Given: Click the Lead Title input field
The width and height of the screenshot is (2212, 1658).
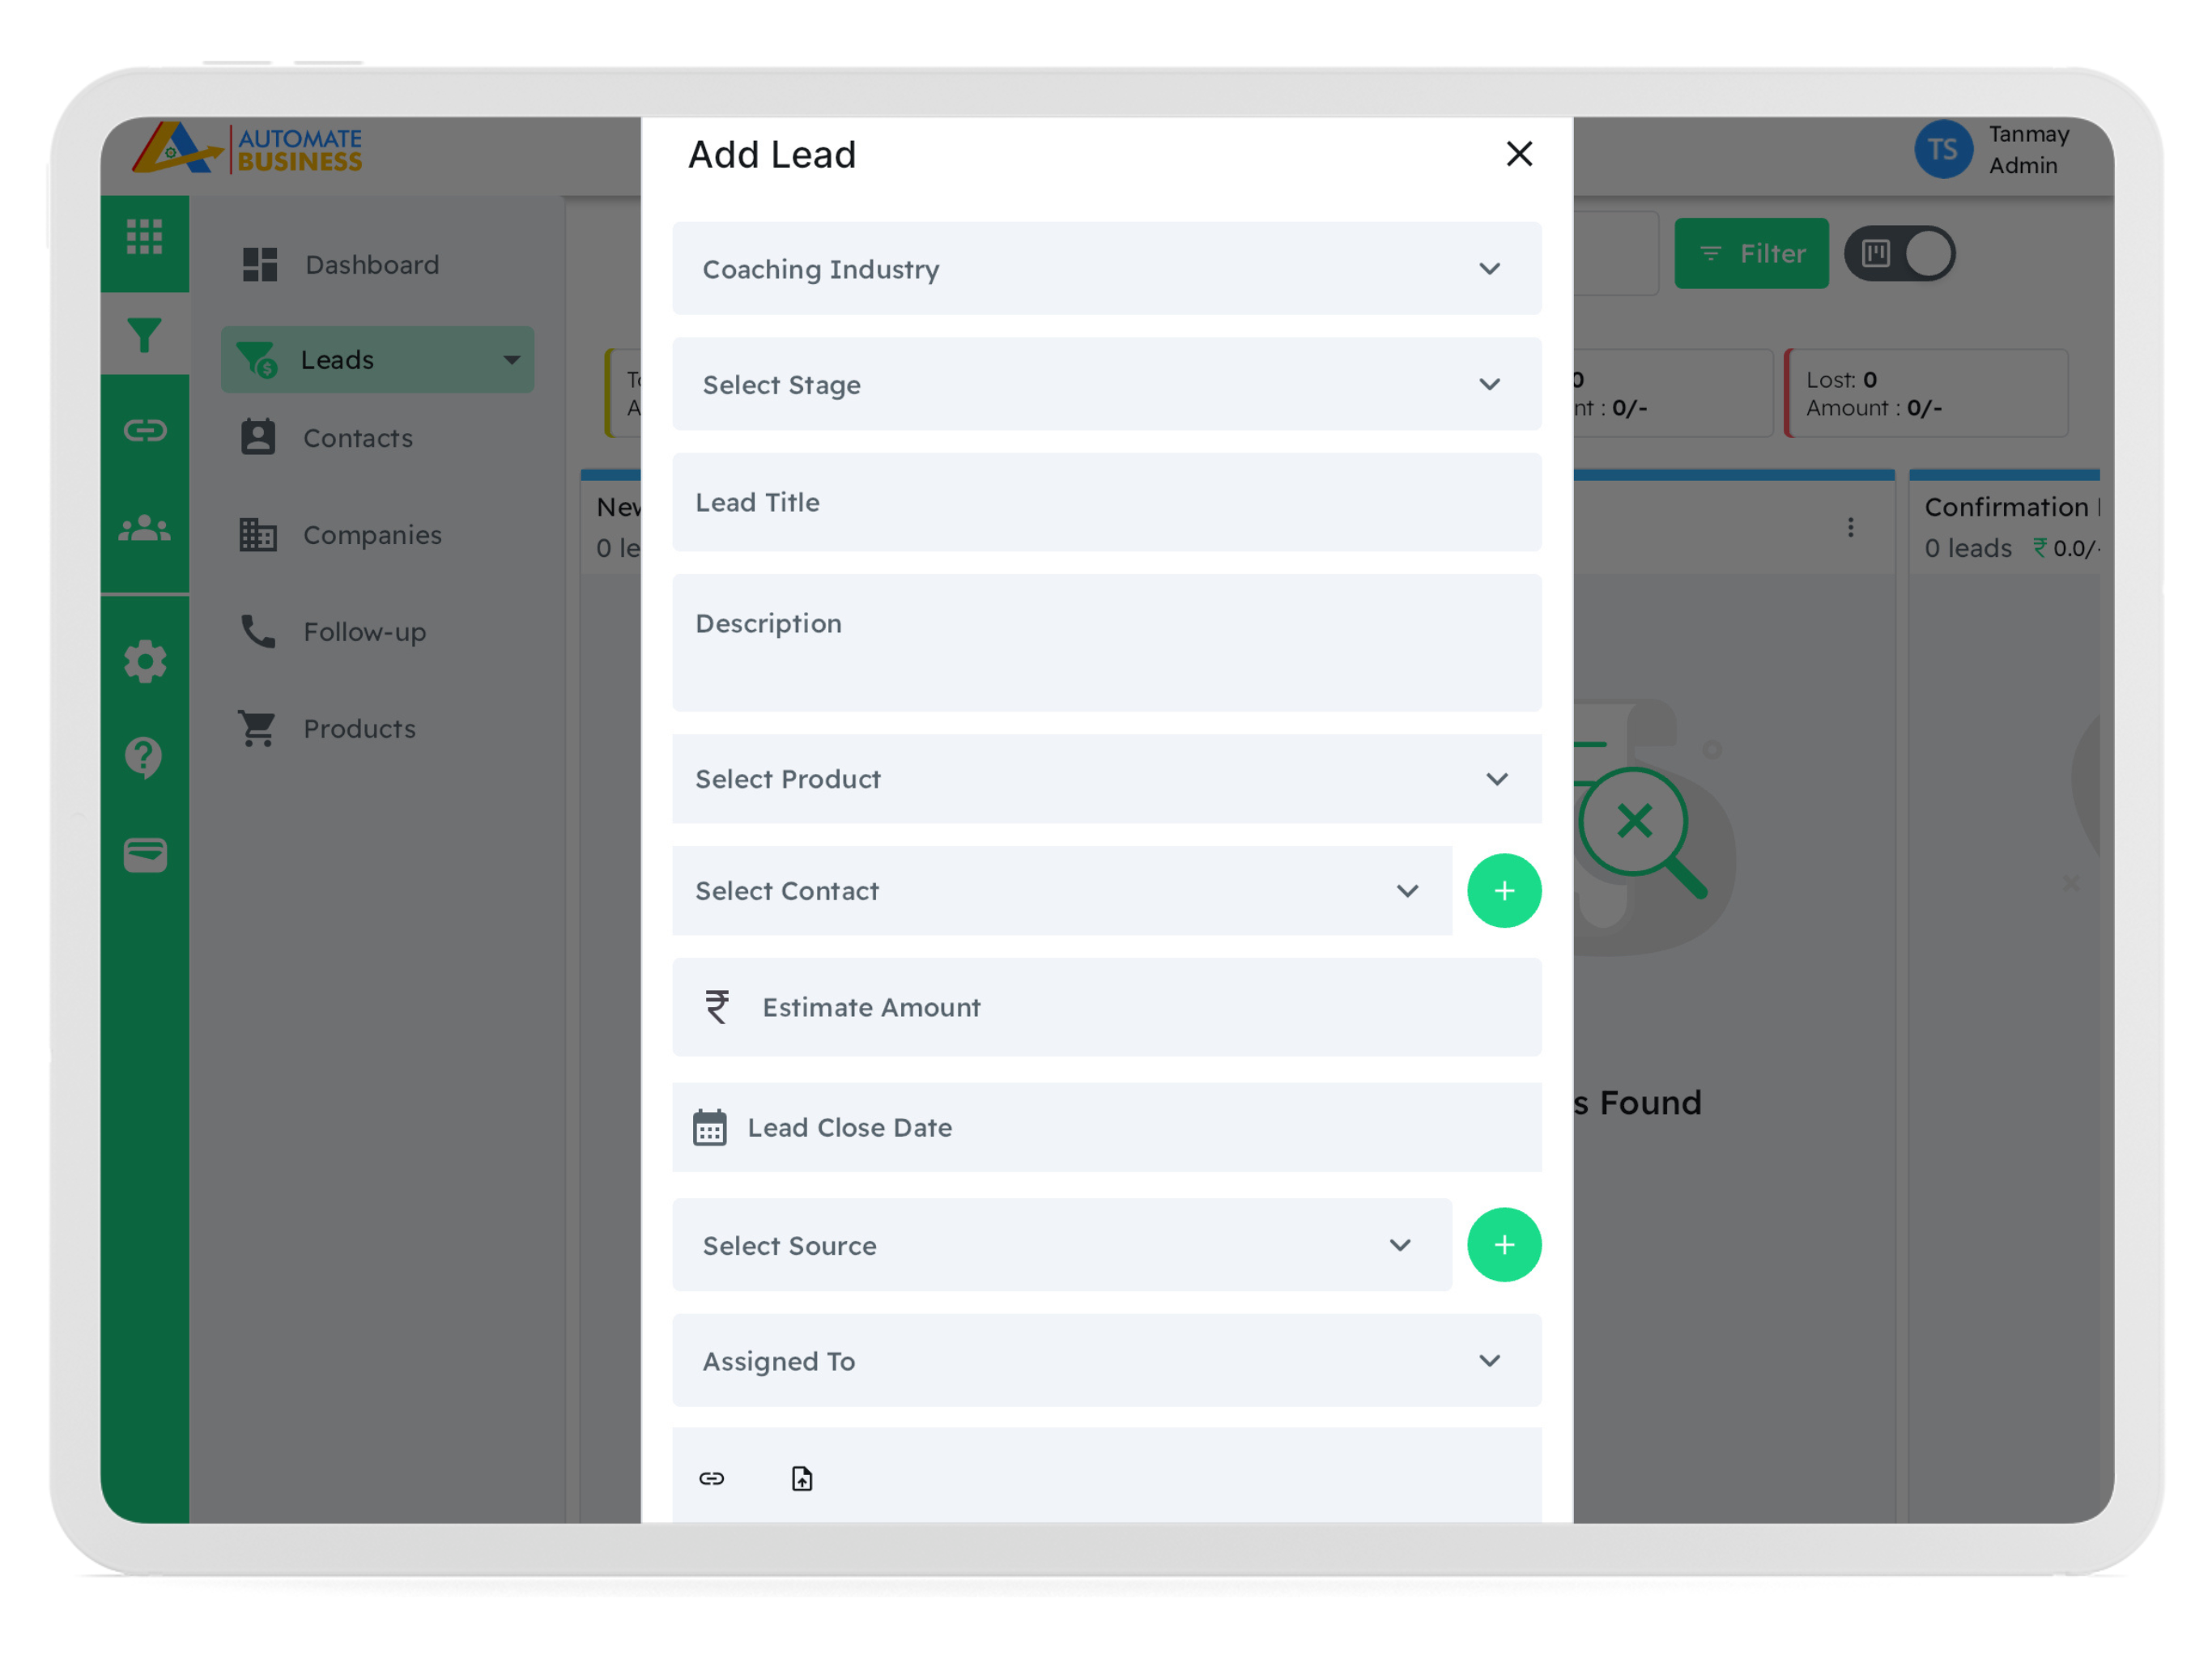Looking at the screenshot, I should 1106,502.
